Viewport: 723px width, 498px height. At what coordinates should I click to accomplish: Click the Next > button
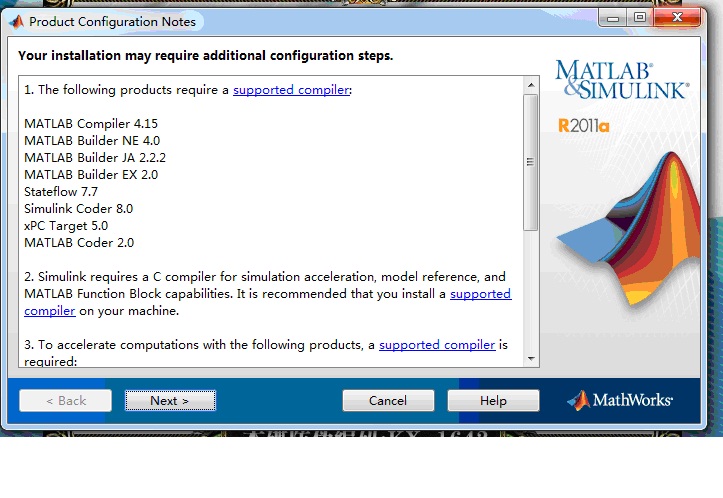pyautogui.click(x=170, y=400)
